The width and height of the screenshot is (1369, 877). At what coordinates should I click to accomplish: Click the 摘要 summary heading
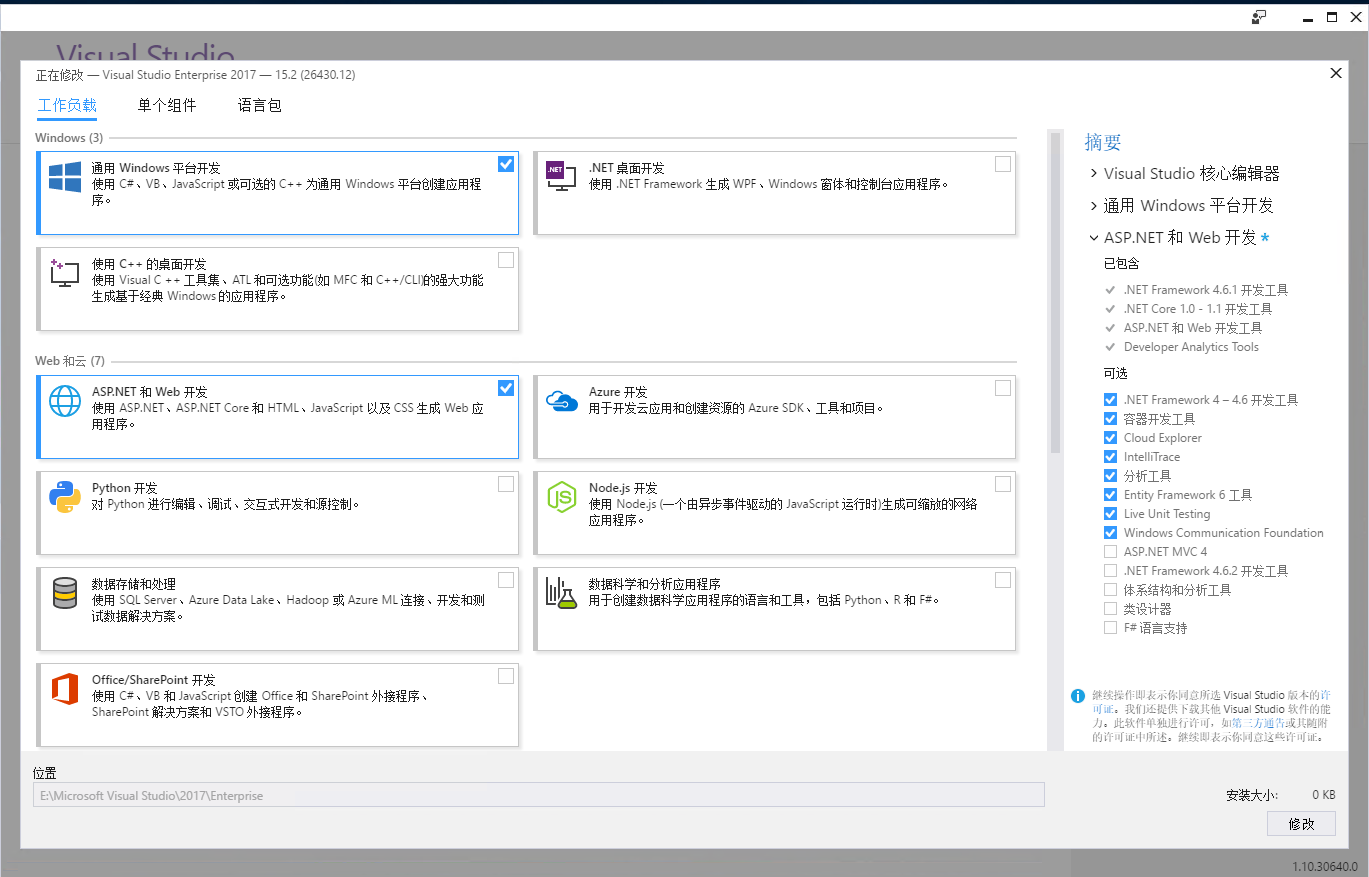pyautogui.click(x=1103, y=143)
